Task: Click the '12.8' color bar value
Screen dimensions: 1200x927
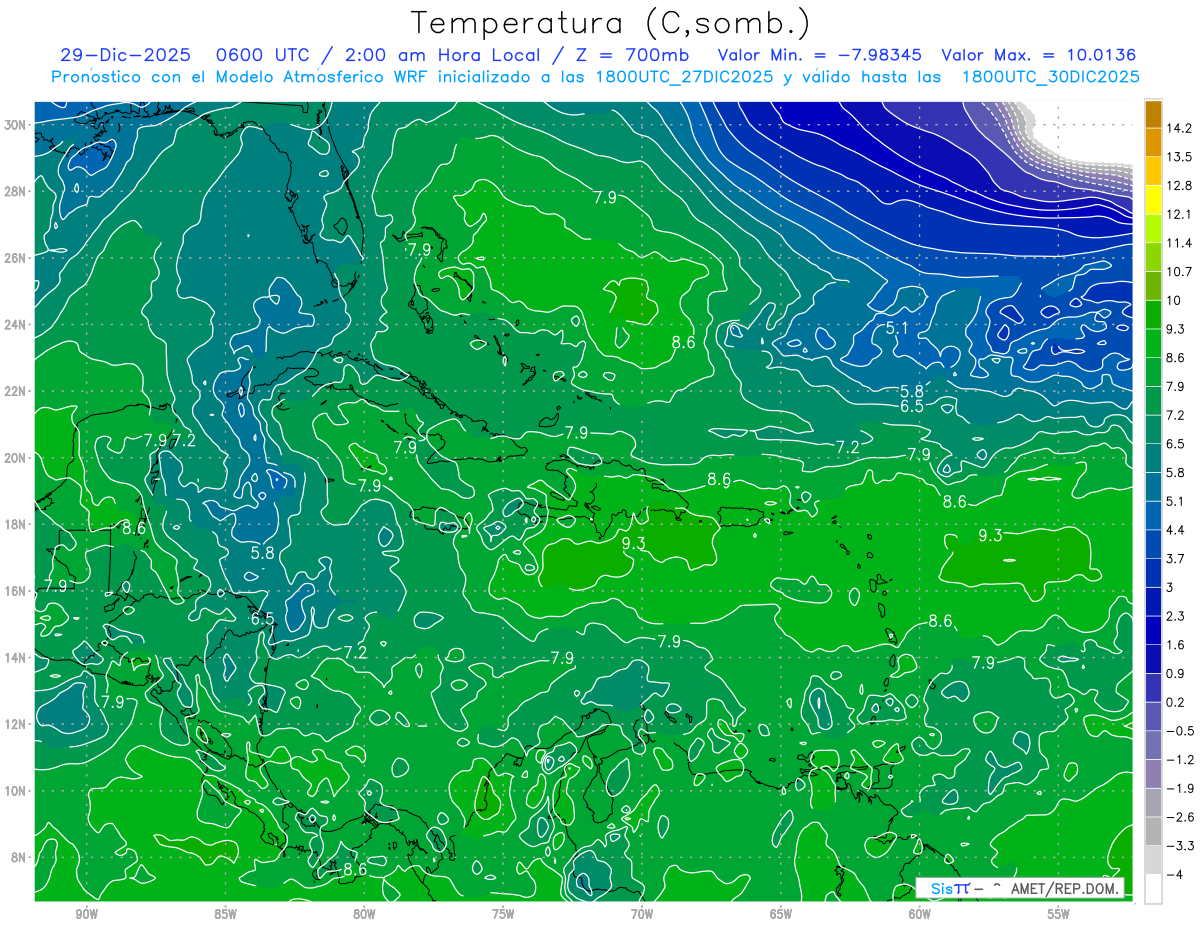Action: point(1180,186)
